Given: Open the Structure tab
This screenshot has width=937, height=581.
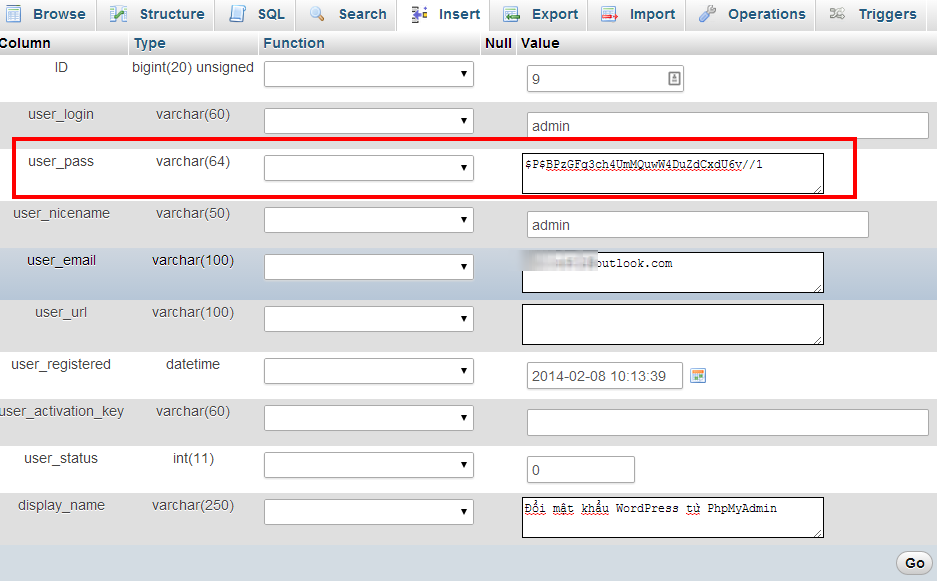Looking at the screenshot, I should 158,14.
